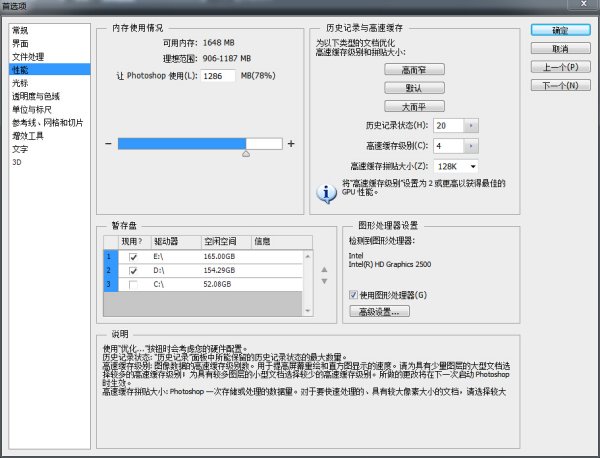Enable the C:\ scratch disk checkbox
The height and width of the screenshot is (458, 600).
click(133, 284)
